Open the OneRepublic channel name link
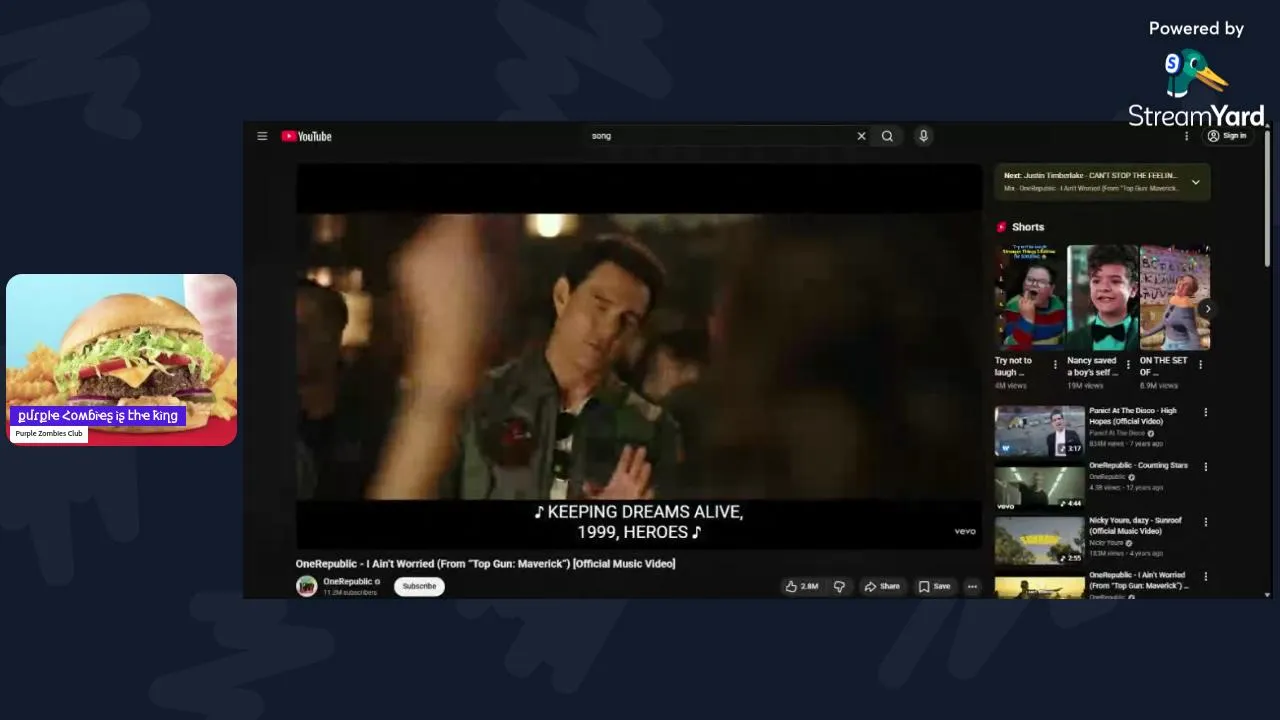Image resolution: width=1280 pixels, height=720 pixels. pyautogui.click(x=348, y=582)
